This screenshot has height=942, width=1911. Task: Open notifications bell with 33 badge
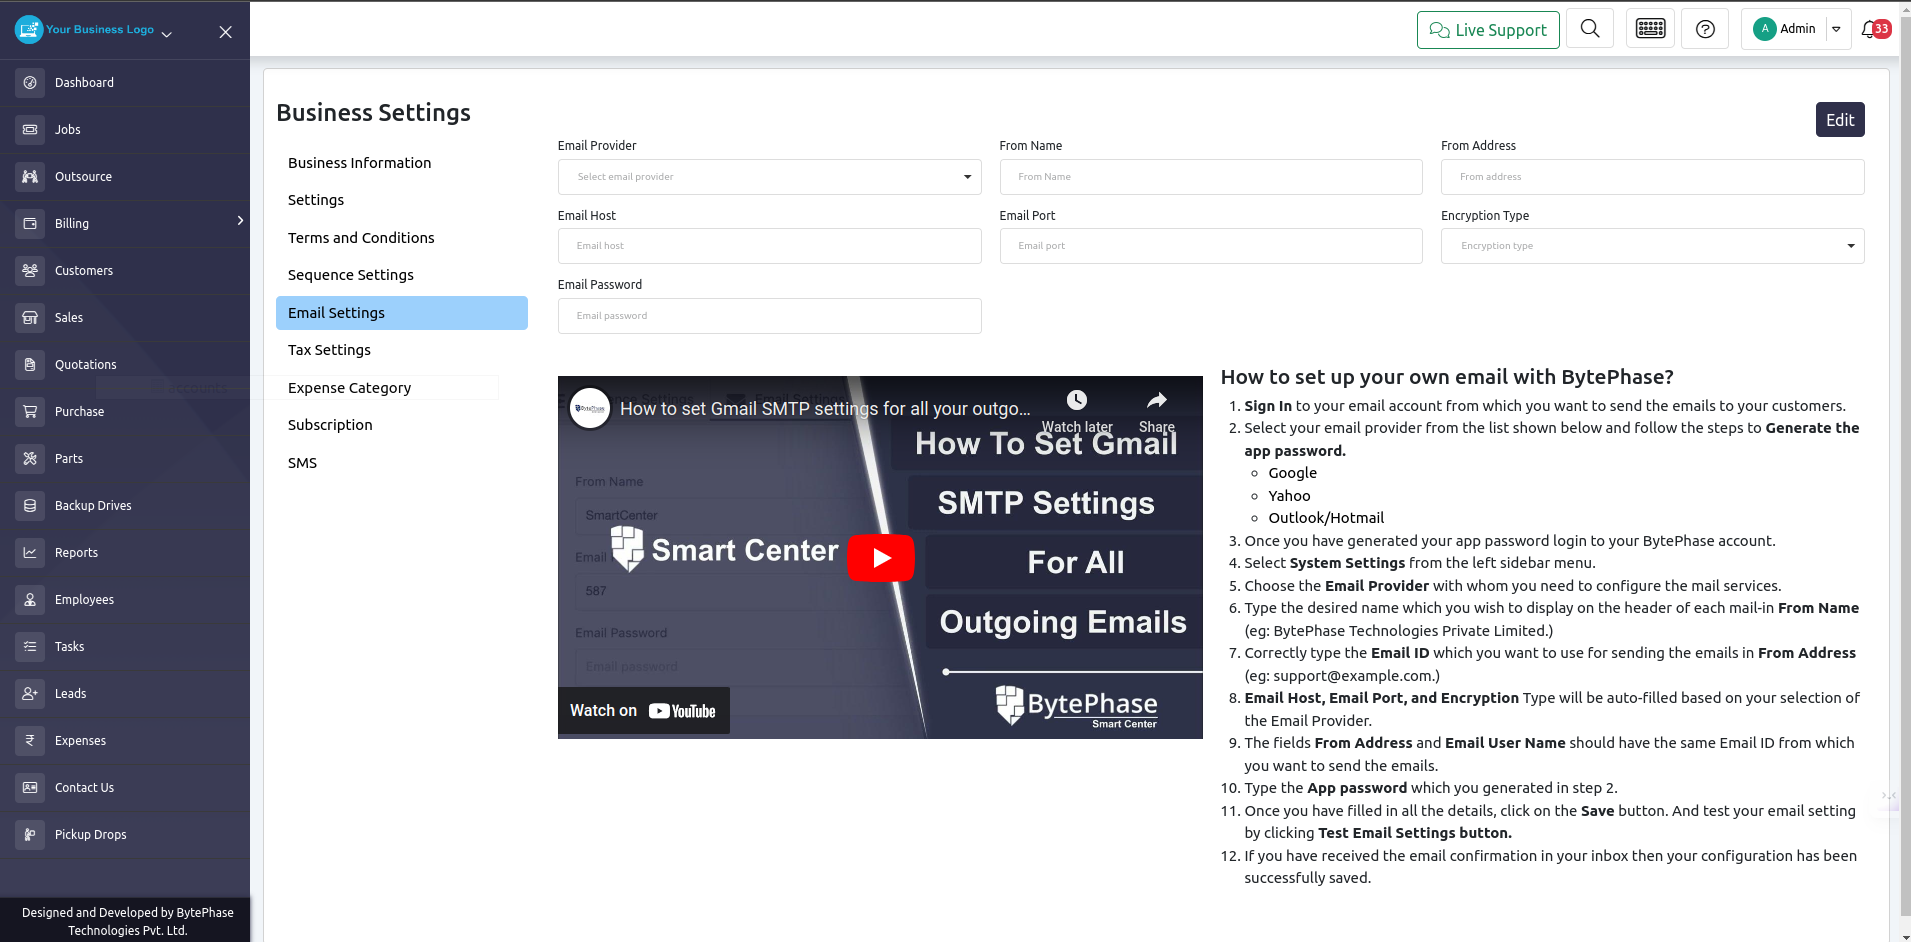click(x=1876, y=29)
